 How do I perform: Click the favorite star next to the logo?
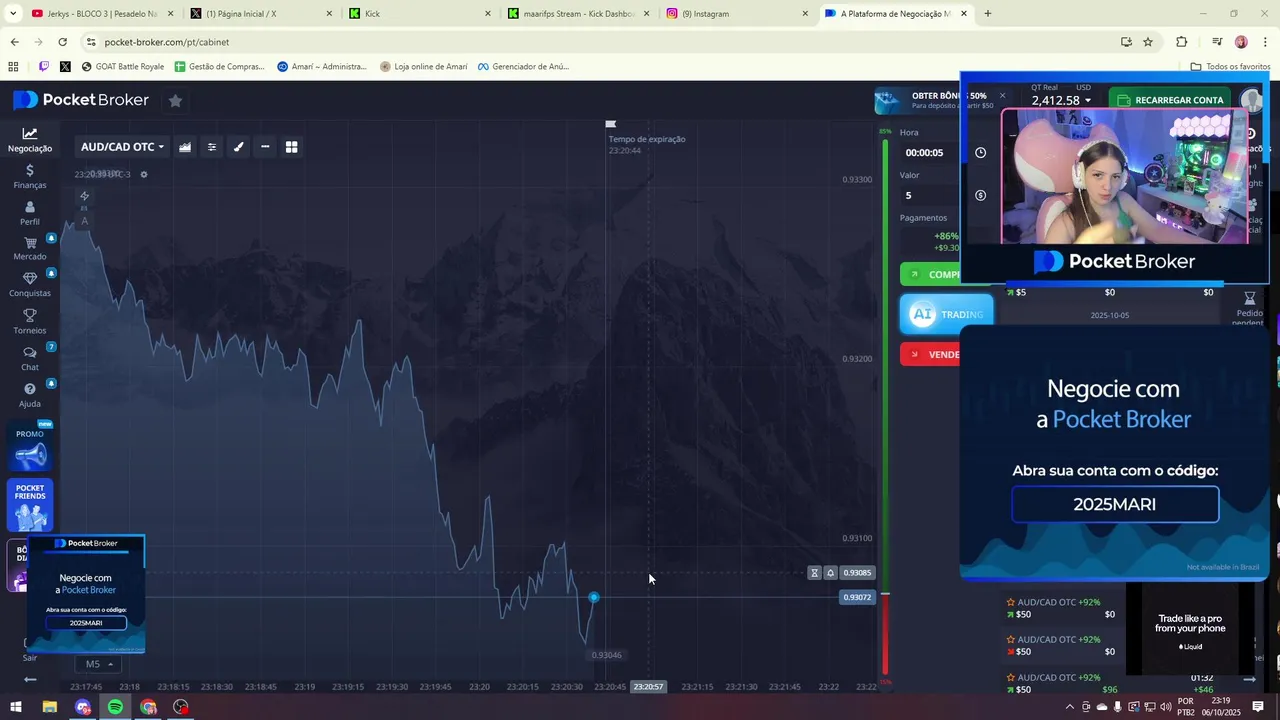coord(175,100)
